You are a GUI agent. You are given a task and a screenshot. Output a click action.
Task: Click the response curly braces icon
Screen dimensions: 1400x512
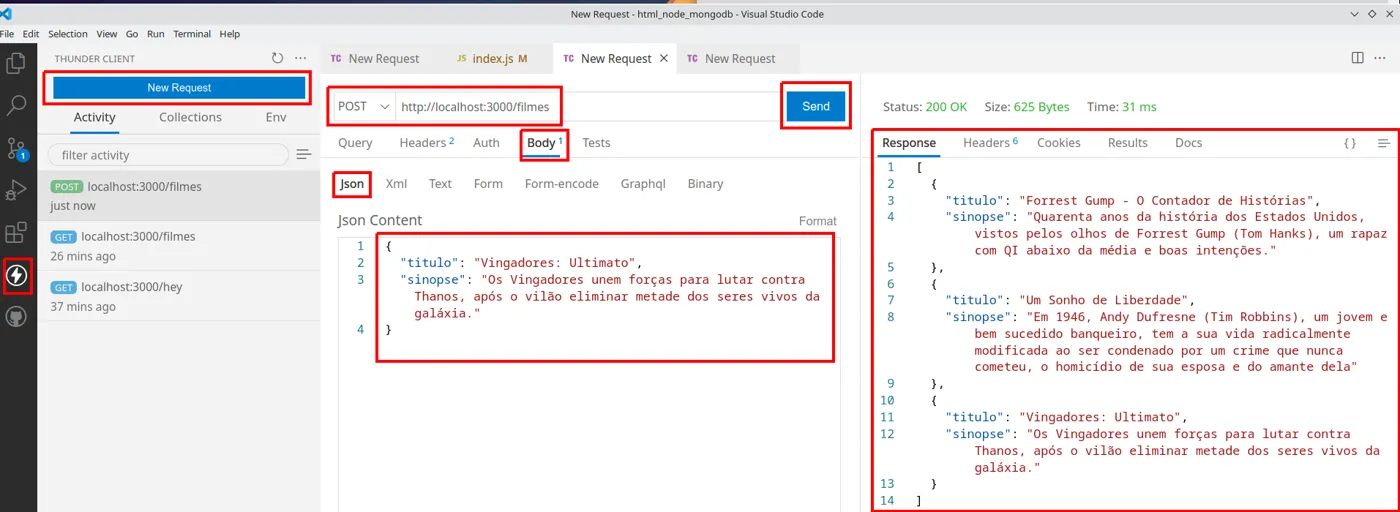(x=1350, y=143)
